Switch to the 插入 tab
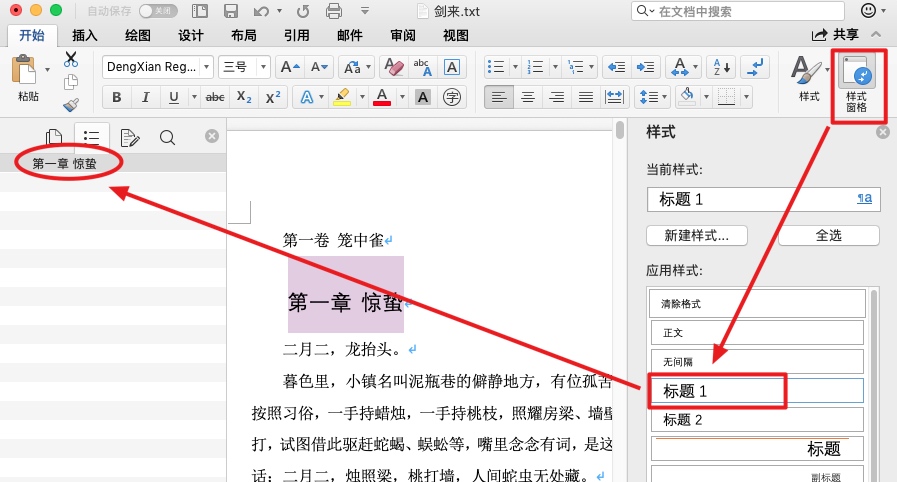897x482 pixels. (x=85, y=35)
